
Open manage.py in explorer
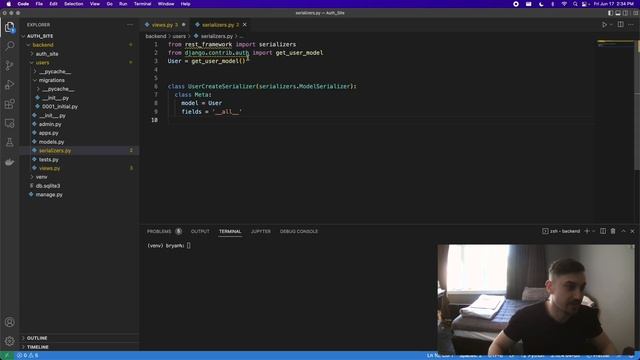coord(49,195)
